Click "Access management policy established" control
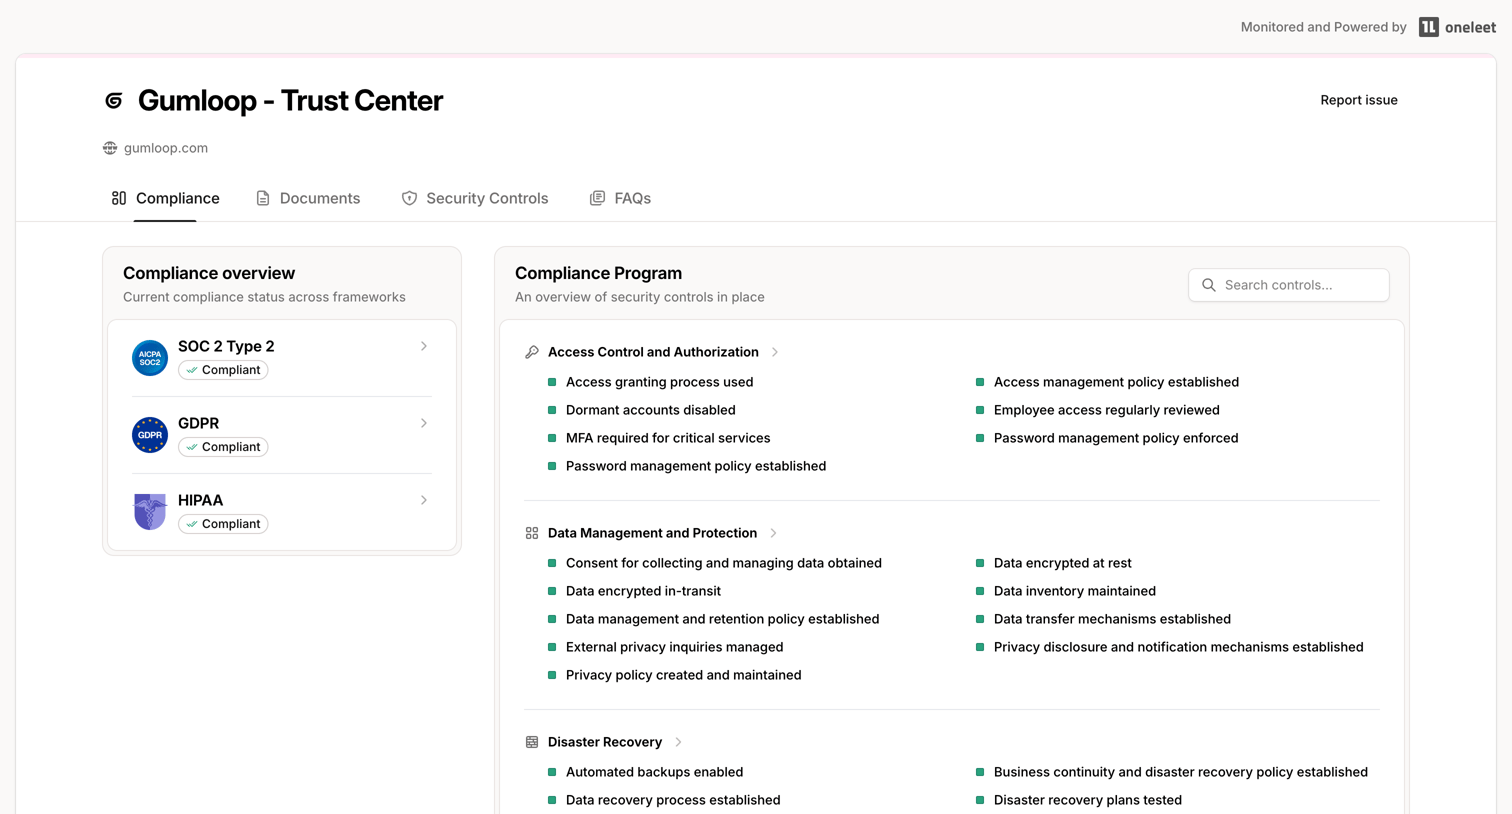Image resolution: width=1512 pixels, height=814 pixels. pos(1116,382)
